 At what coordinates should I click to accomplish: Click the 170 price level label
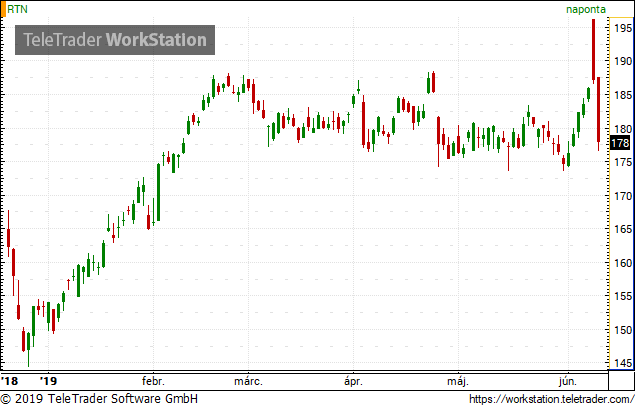tap(623, 196)
